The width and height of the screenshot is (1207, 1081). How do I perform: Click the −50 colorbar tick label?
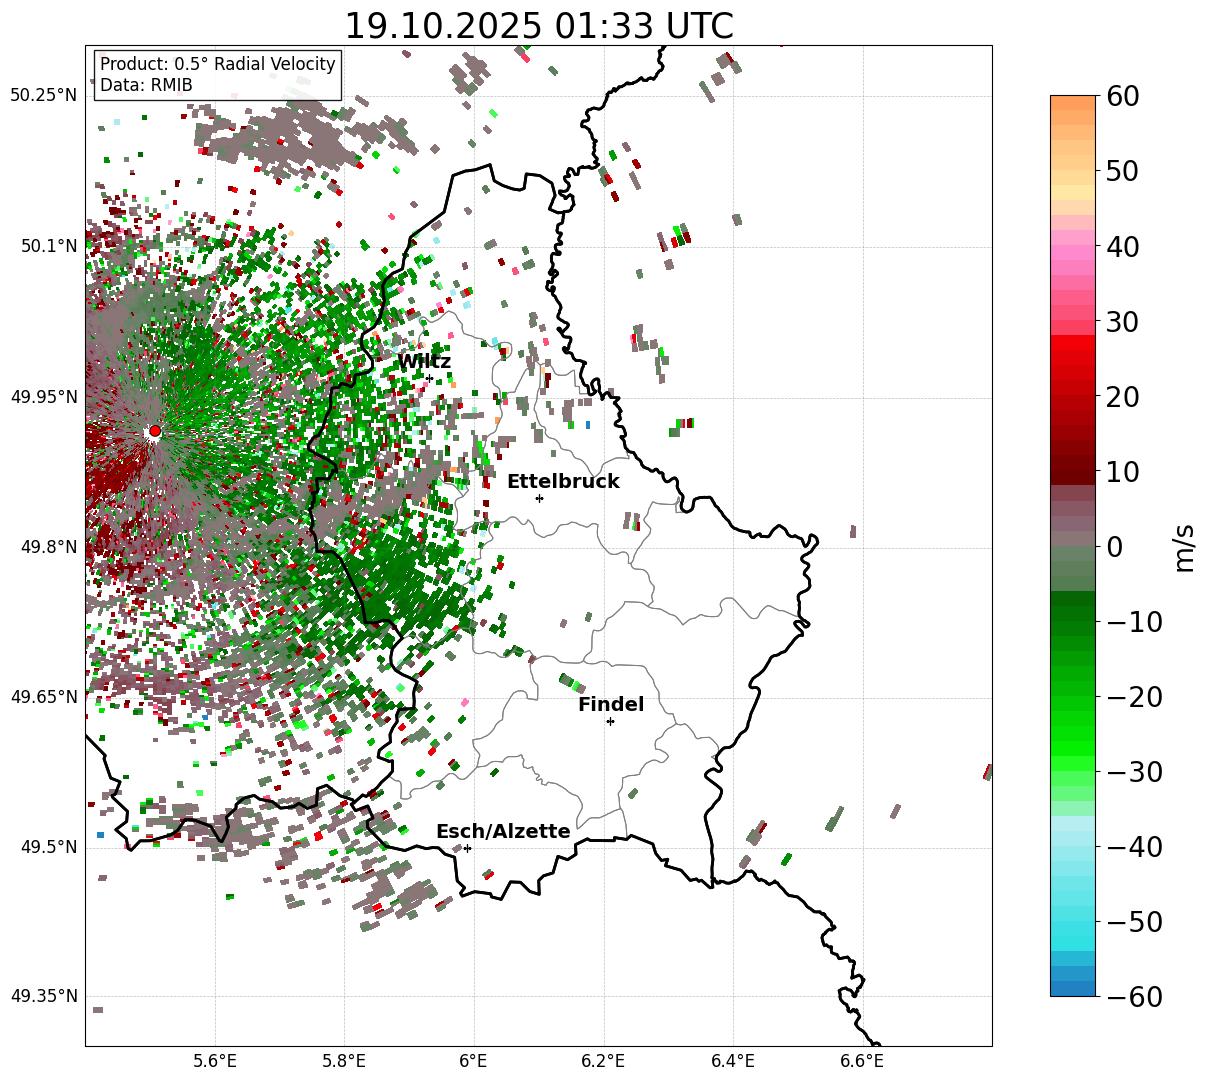1134,921
